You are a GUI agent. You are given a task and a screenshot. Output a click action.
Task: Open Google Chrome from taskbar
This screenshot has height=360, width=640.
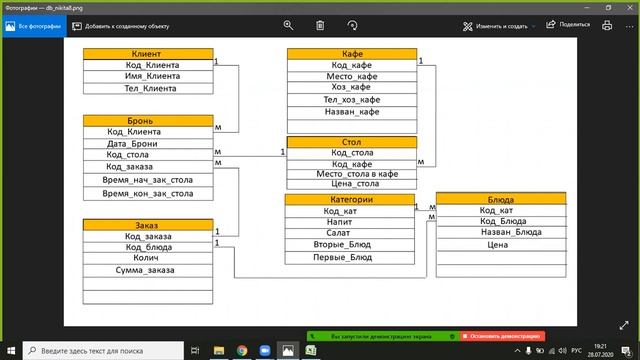pos(242,351)
